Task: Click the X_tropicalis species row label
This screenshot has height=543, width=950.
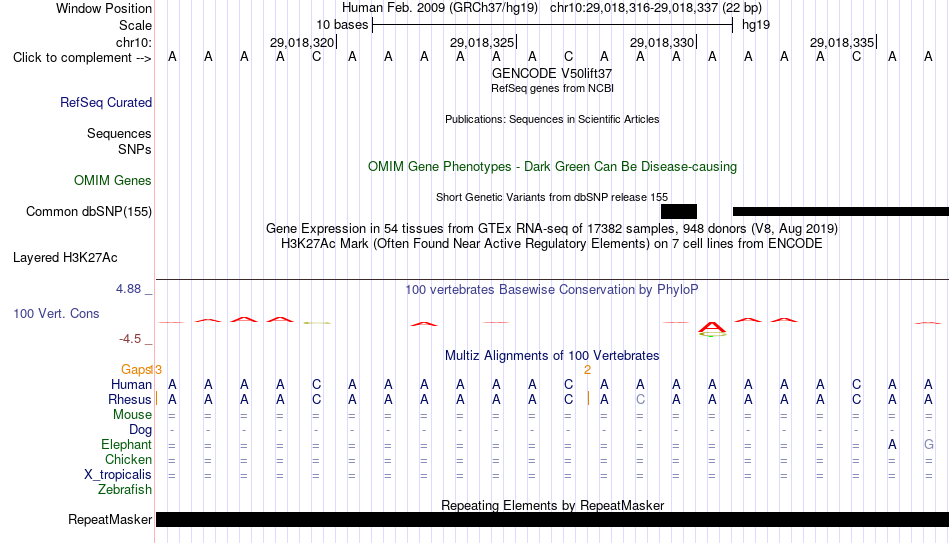Action: [x=118, y=475]
